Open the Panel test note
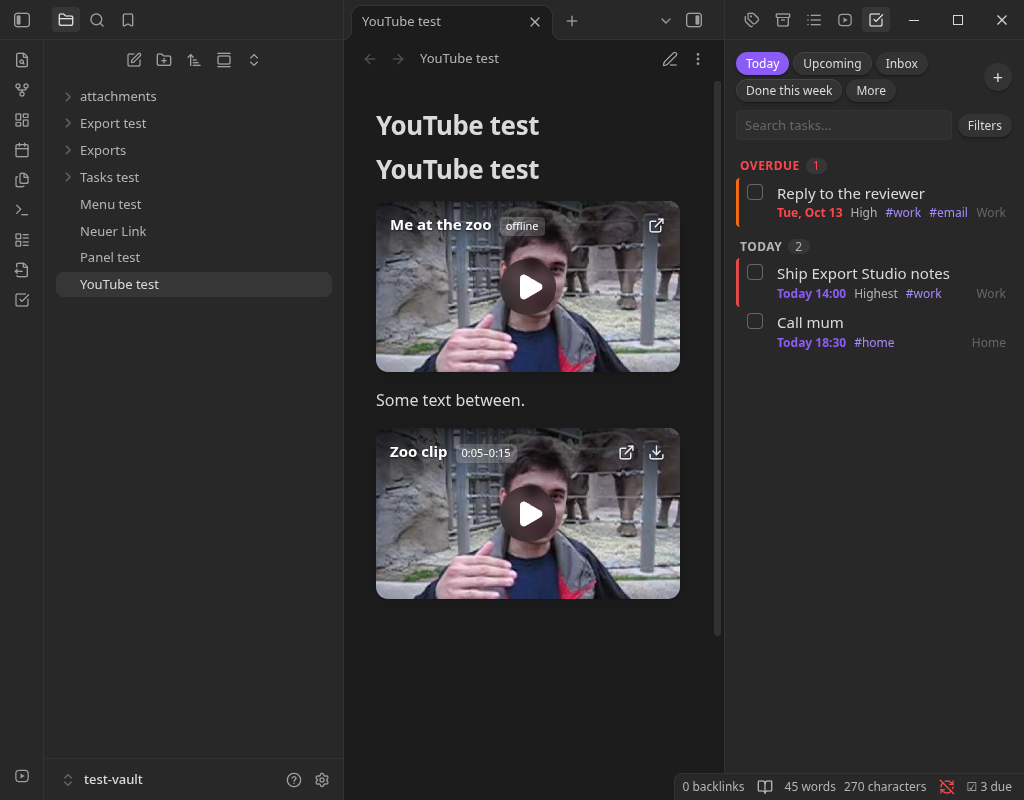Viewport: 1024px width, 800px height. pos(194,258)
